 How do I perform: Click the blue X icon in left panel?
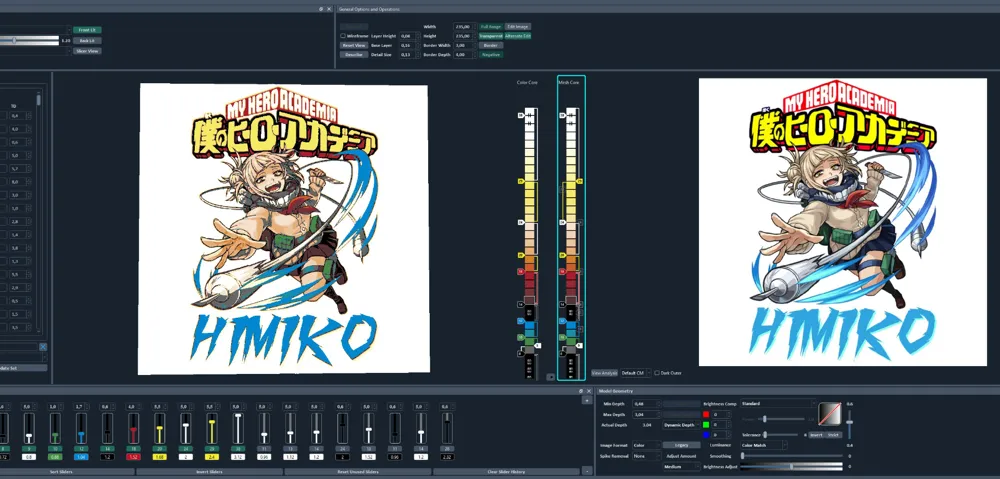43,346
